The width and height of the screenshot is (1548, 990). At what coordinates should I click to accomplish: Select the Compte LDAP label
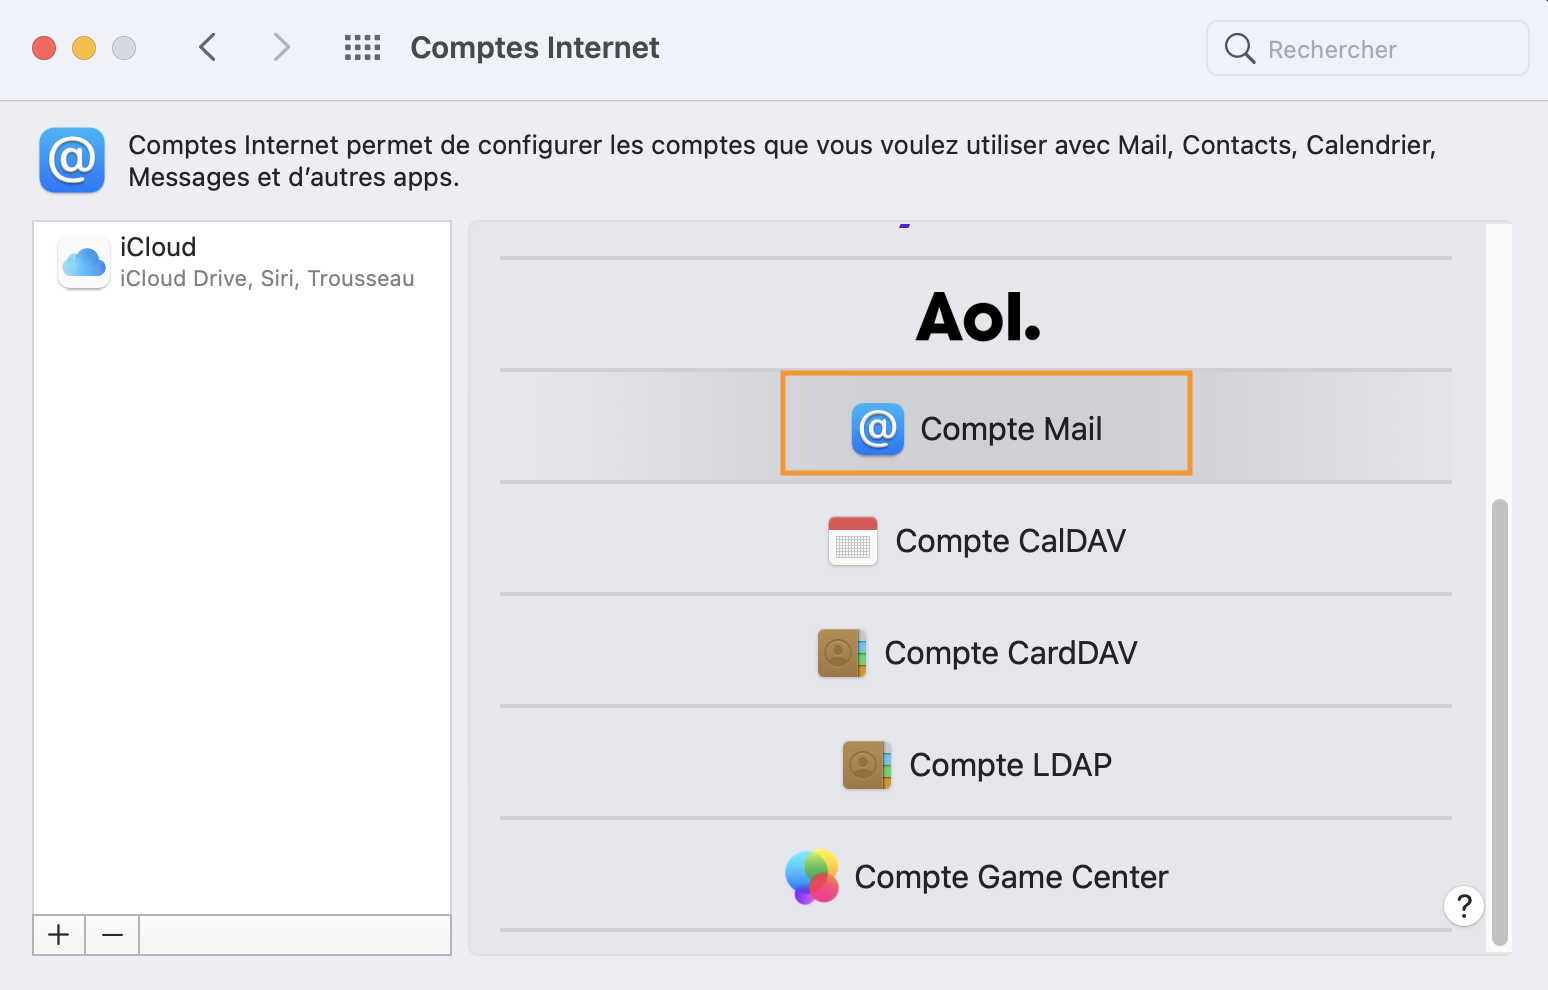(1010, 765)
